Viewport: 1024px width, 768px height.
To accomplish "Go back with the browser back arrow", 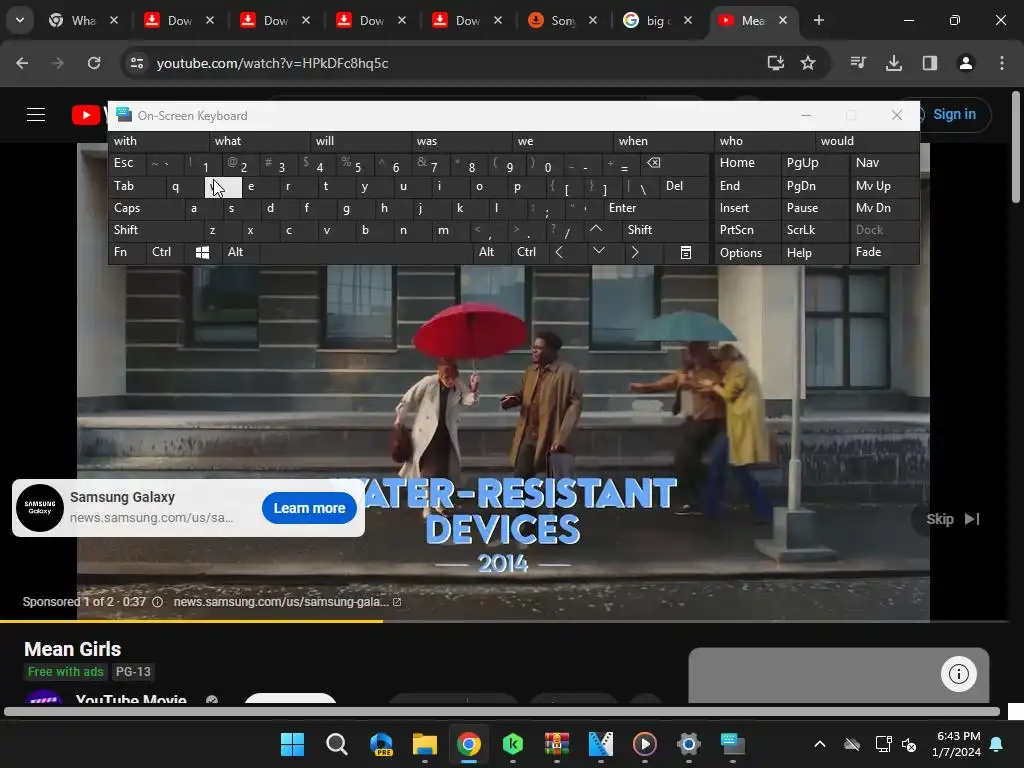I will (22, 63).
